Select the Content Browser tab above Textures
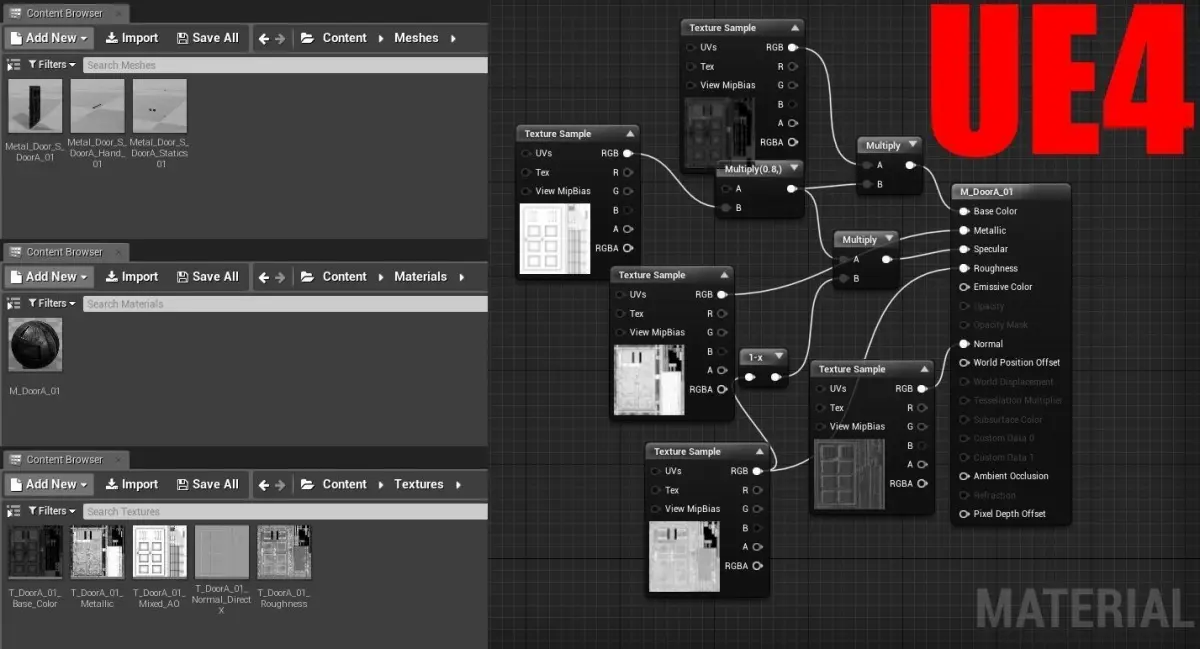The height and width of the screenshot is (649, 1200). [x=65, y=460]
